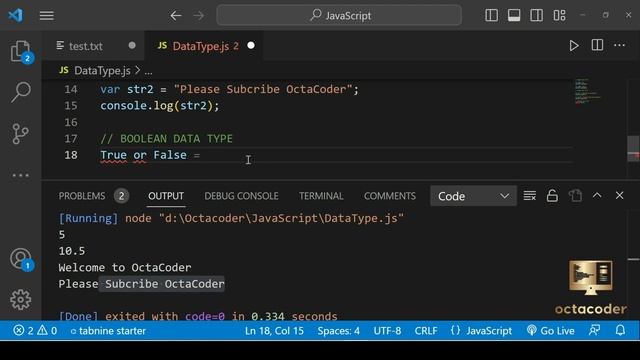The width and height of the screenshot is (640, 360).
Task: Open the Accounts menu icon
Action: (20, 259)
